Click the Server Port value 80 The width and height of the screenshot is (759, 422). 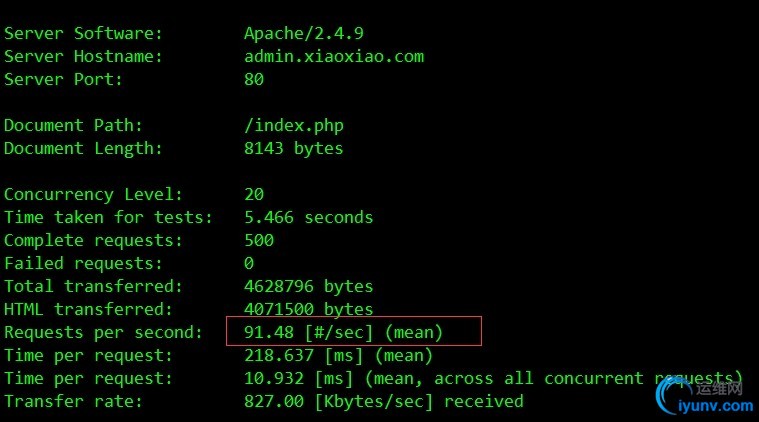(254, 79)
